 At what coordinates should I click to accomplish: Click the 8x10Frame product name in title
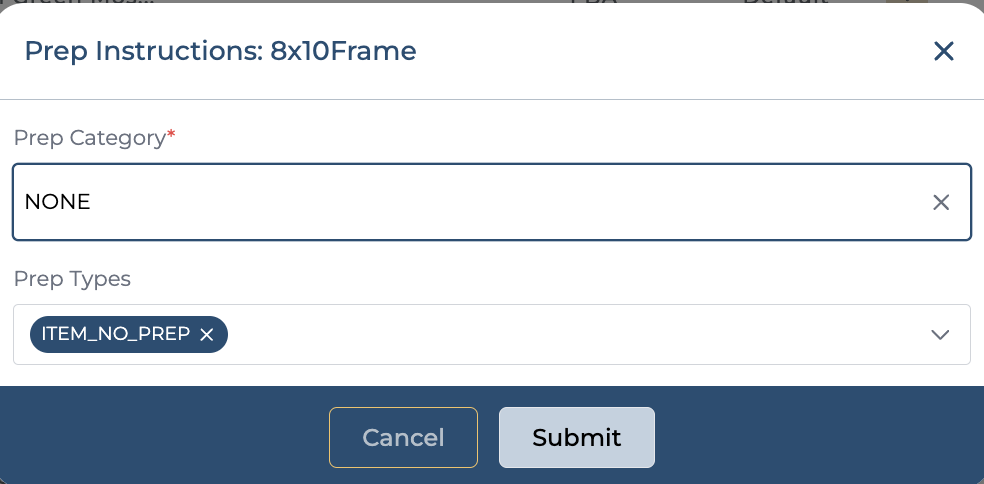pyautogui.click(x=343, y=51)
